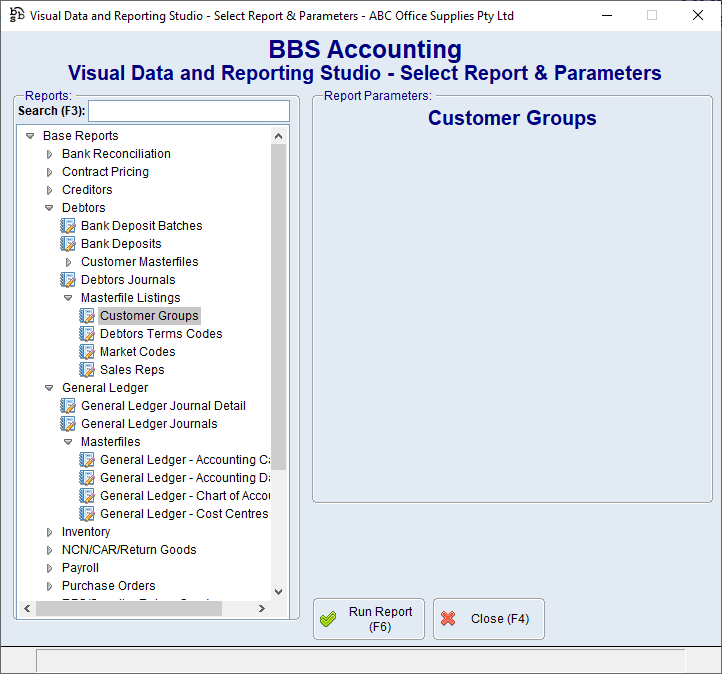Click the Bank Deposits report icon

[x=68, y=244]
